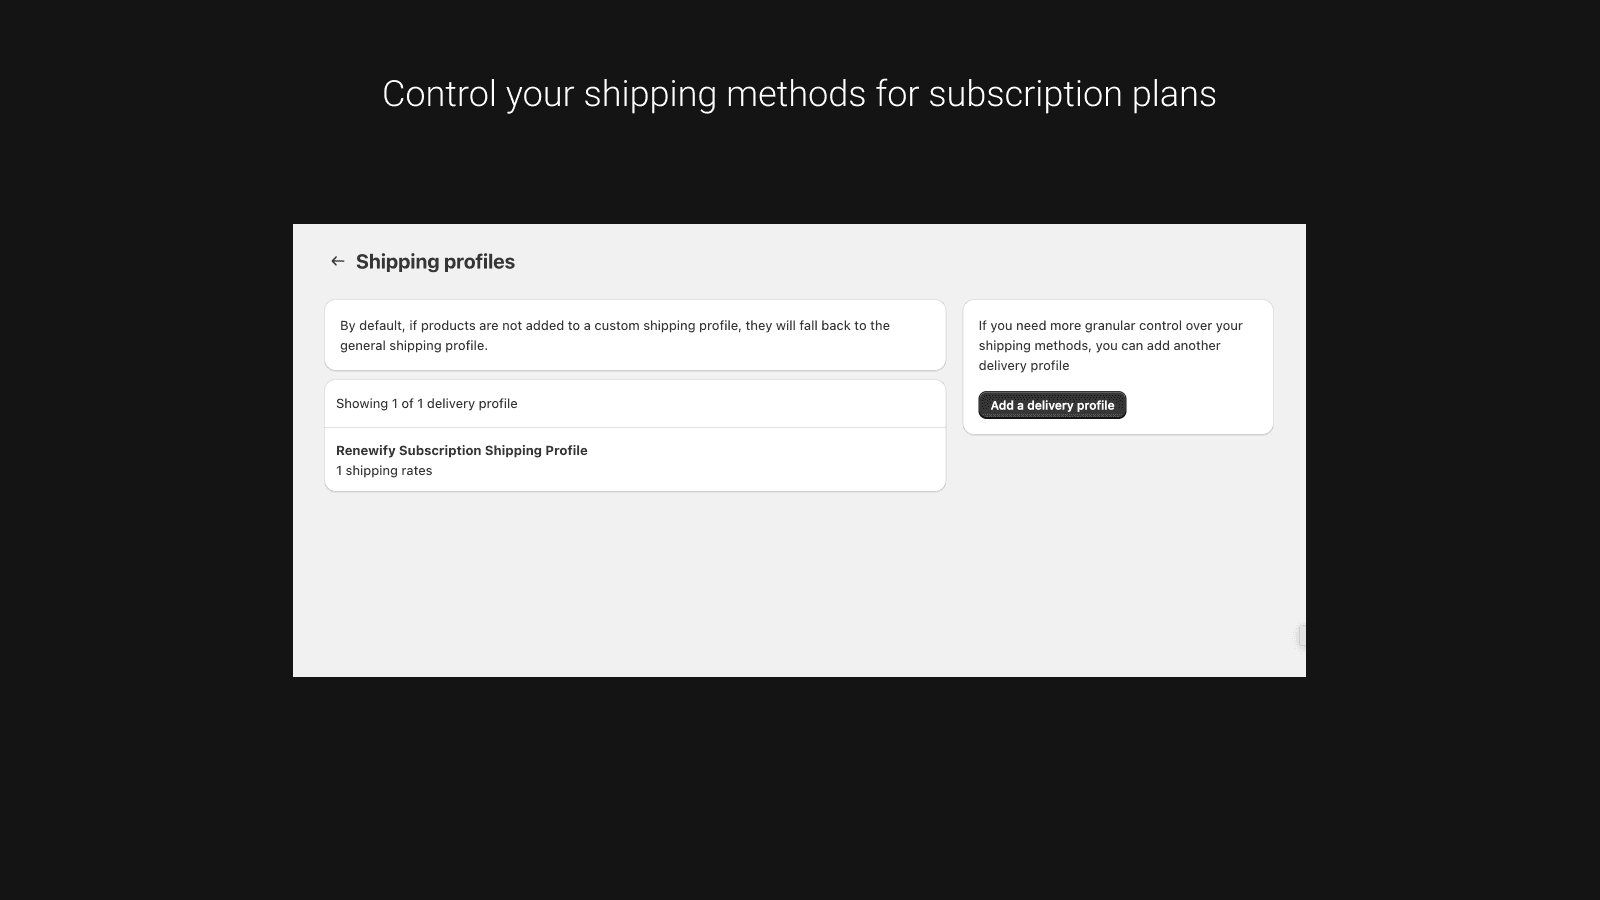This screenshot has height=900, width=1600.
Task: Click the Shipping profiles page heading
Action: [x=435, y=262]
